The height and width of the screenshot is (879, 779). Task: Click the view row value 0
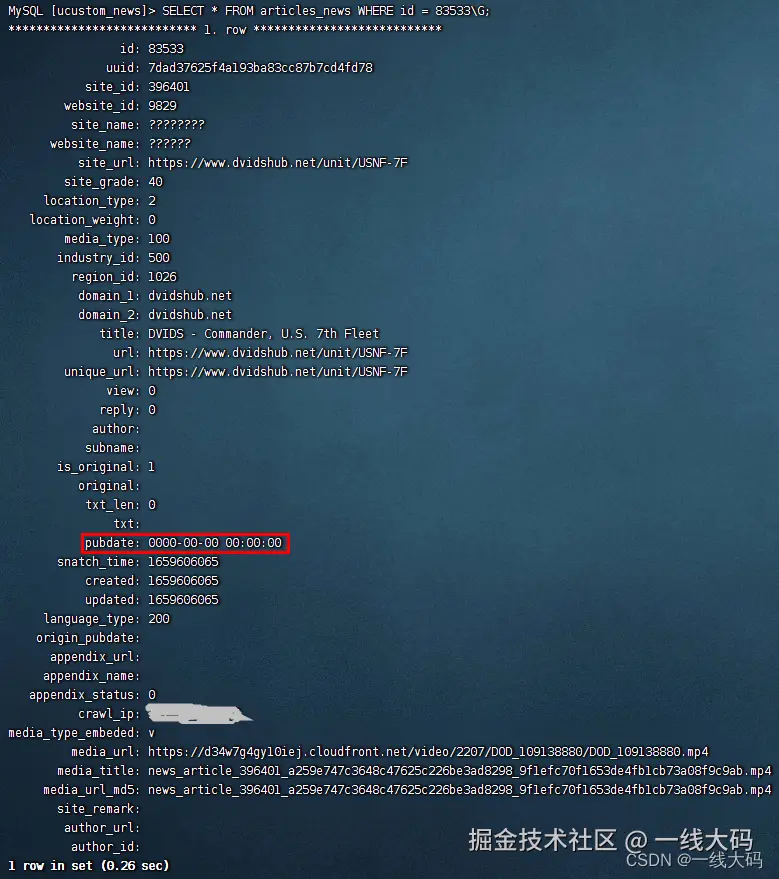coord(152,391)
